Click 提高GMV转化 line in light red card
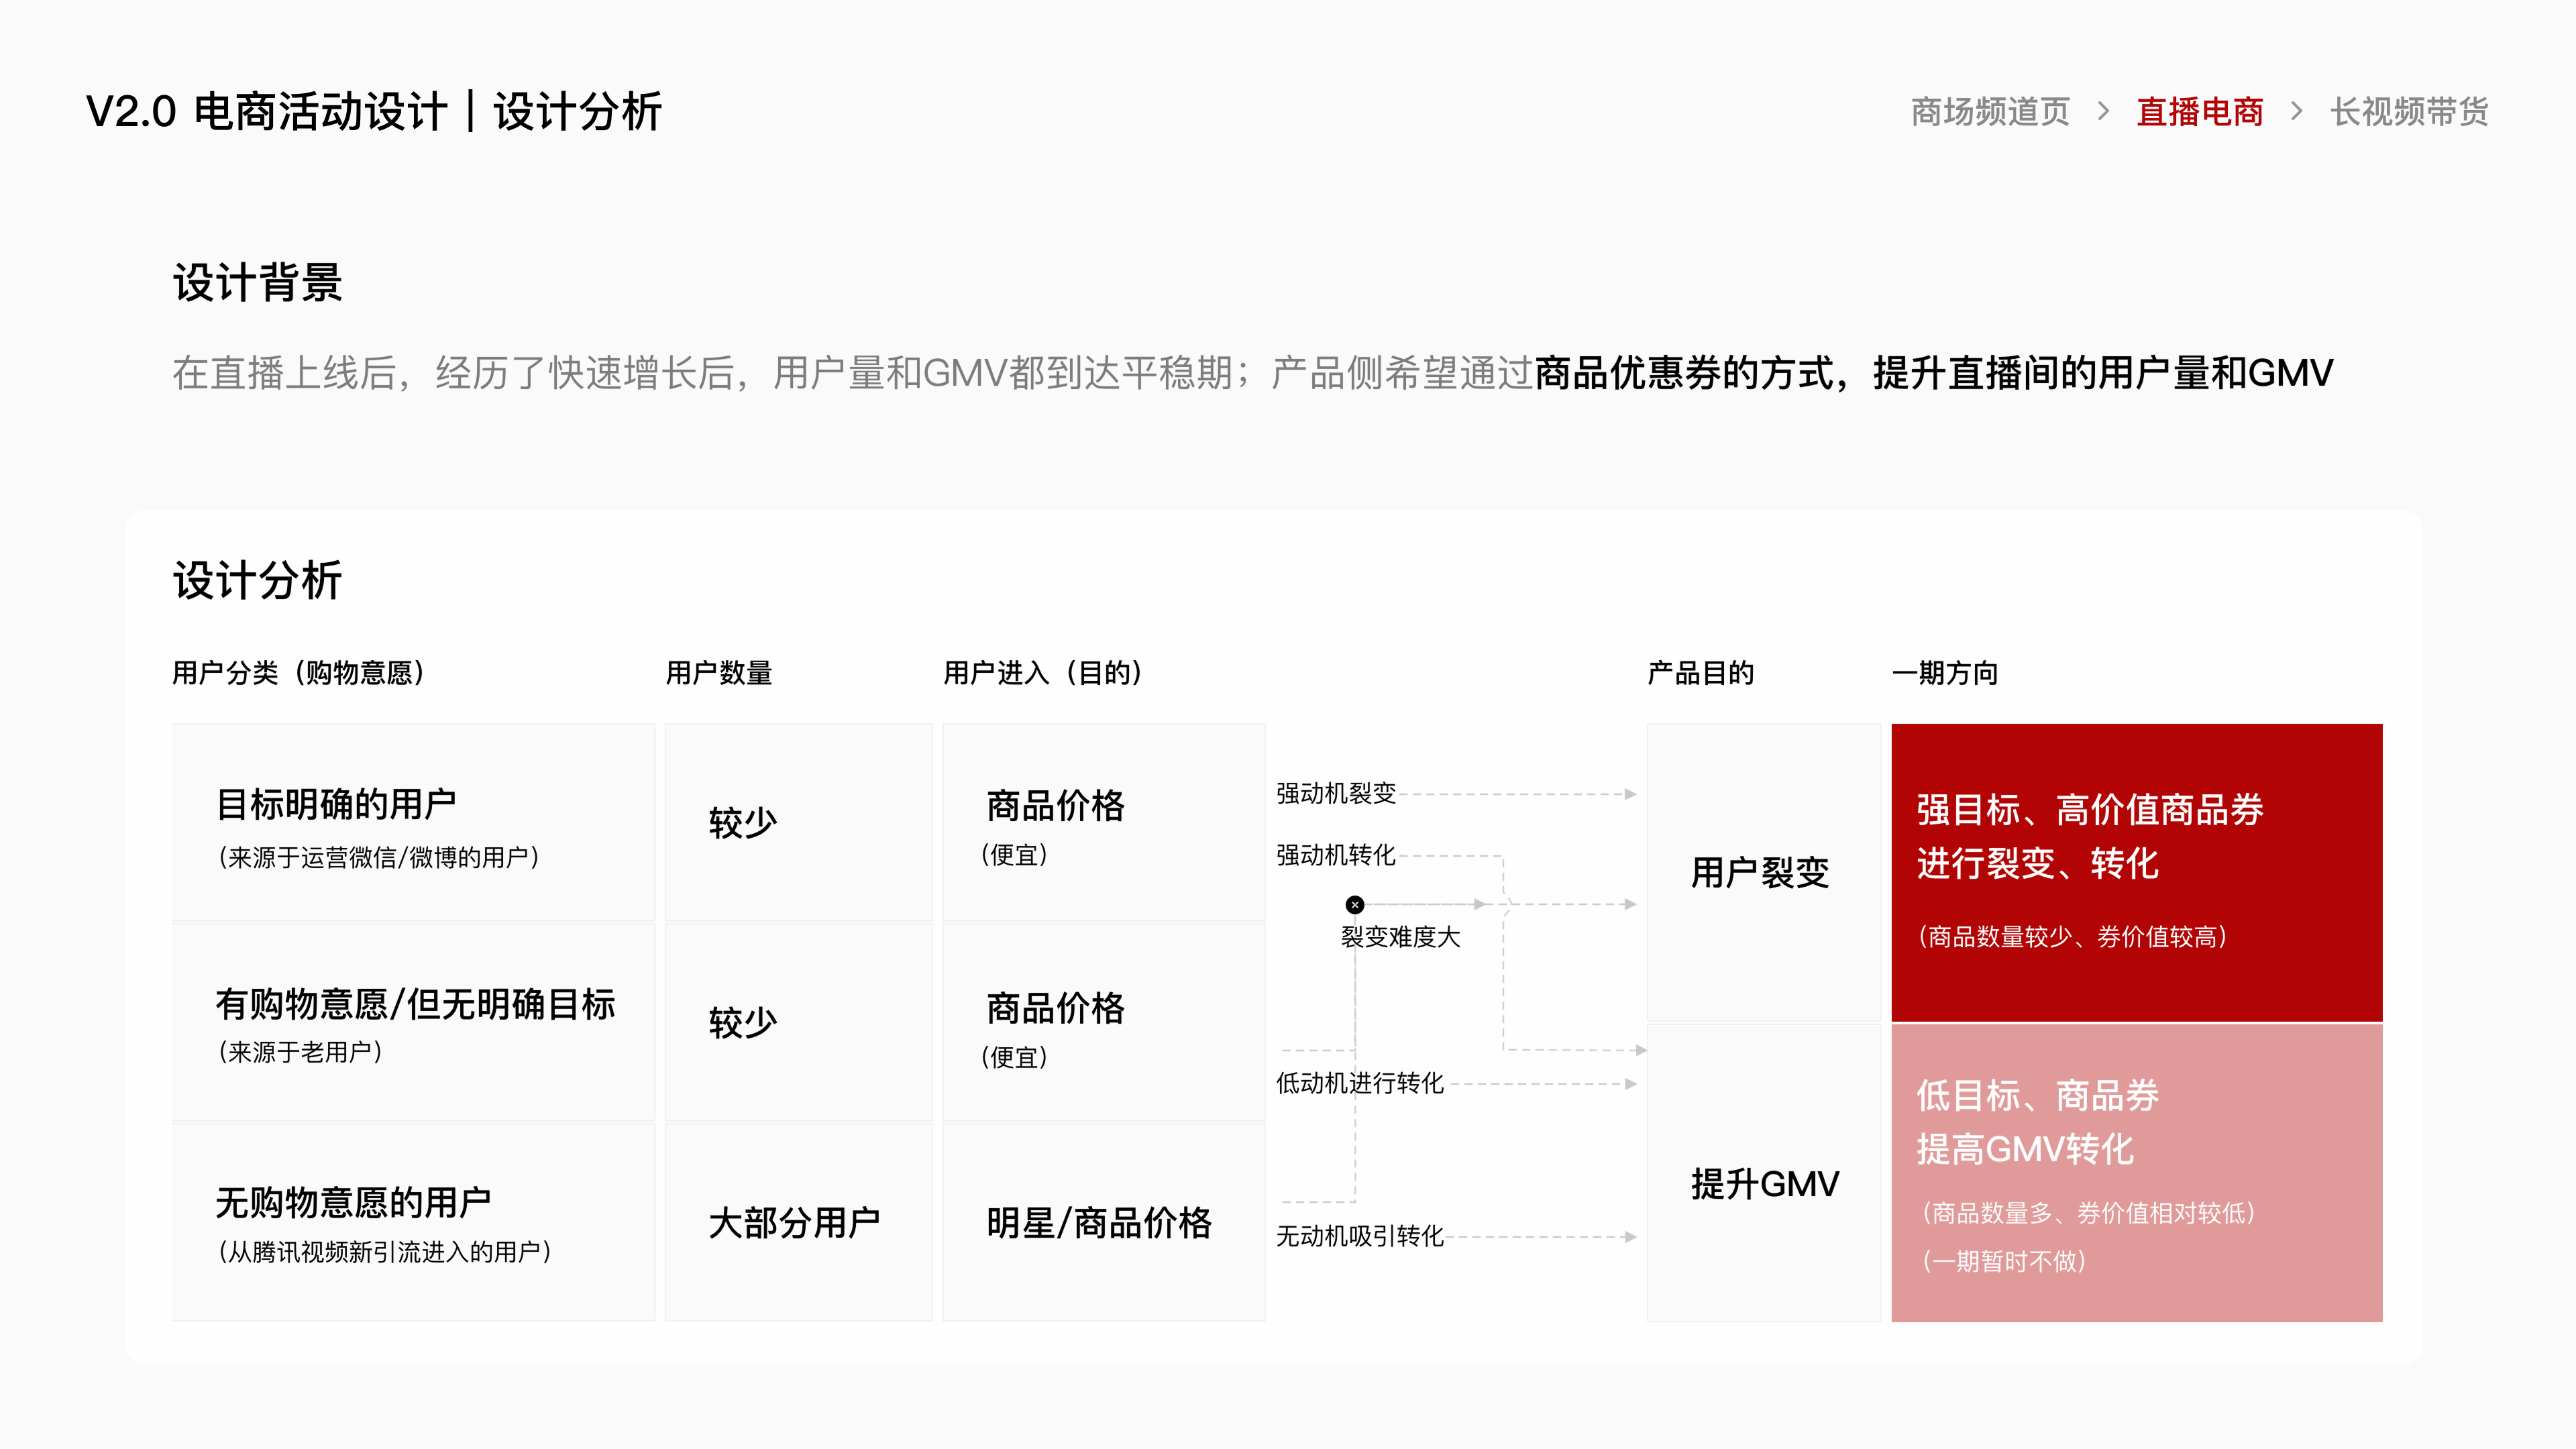The image size is (2576, 1449). tap(2025, 1149)
